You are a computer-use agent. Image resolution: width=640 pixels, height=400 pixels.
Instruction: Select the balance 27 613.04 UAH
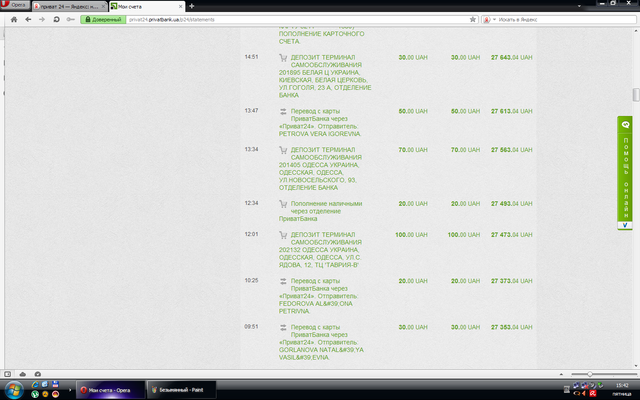click(511, 111)
